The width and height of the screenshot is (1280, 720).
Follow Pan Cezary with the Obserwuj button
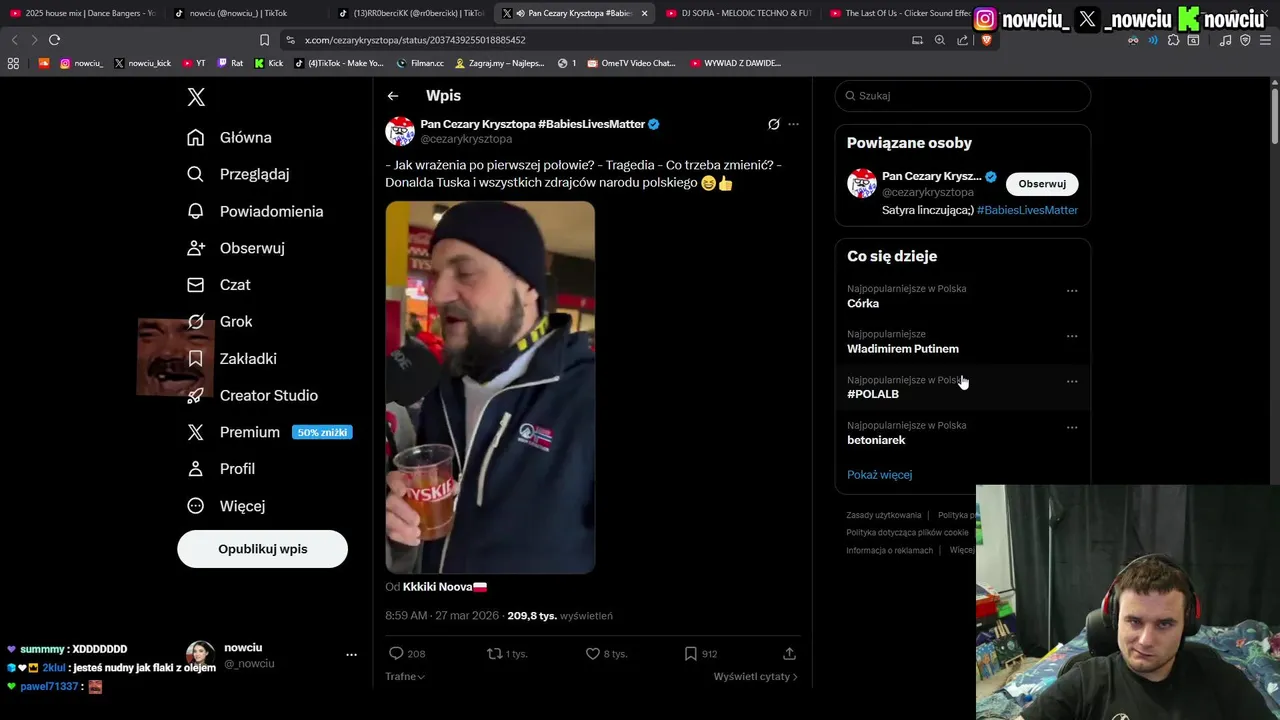point(1042,184)
